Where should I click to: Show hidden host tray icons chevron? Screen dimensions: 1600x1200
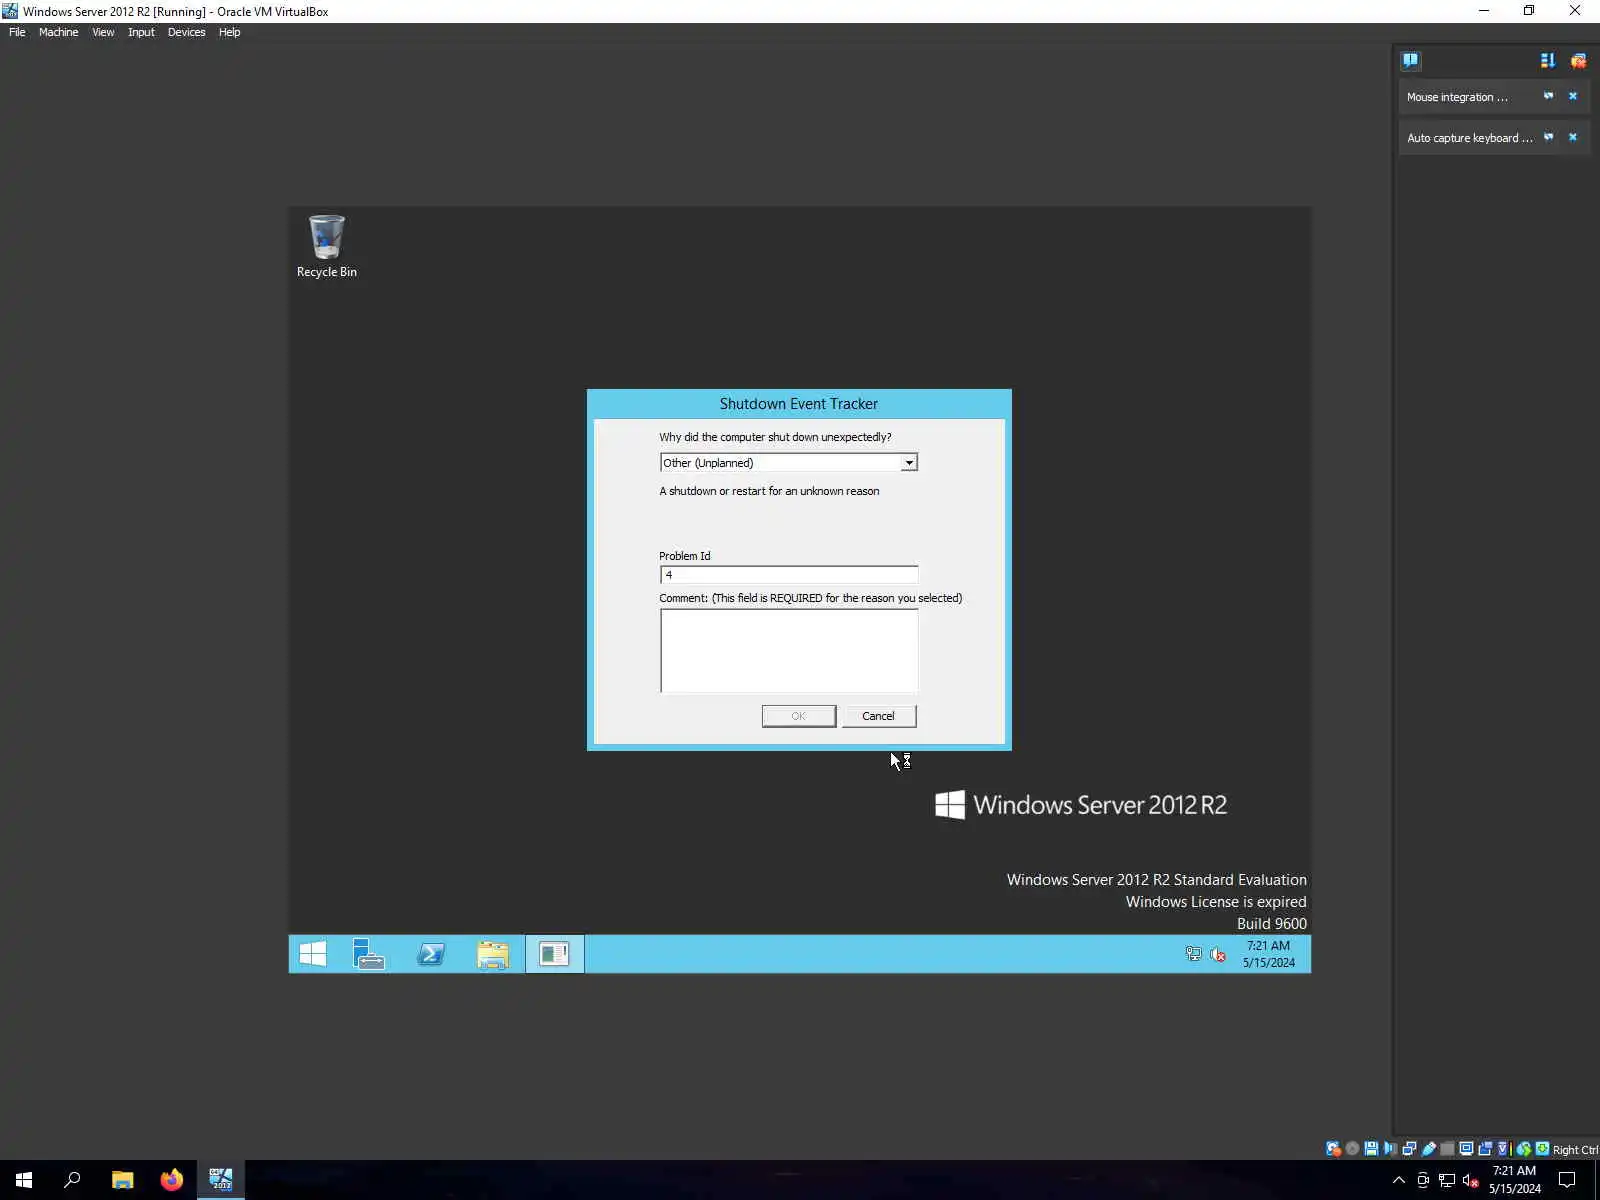click(x=1398, y=1180)
